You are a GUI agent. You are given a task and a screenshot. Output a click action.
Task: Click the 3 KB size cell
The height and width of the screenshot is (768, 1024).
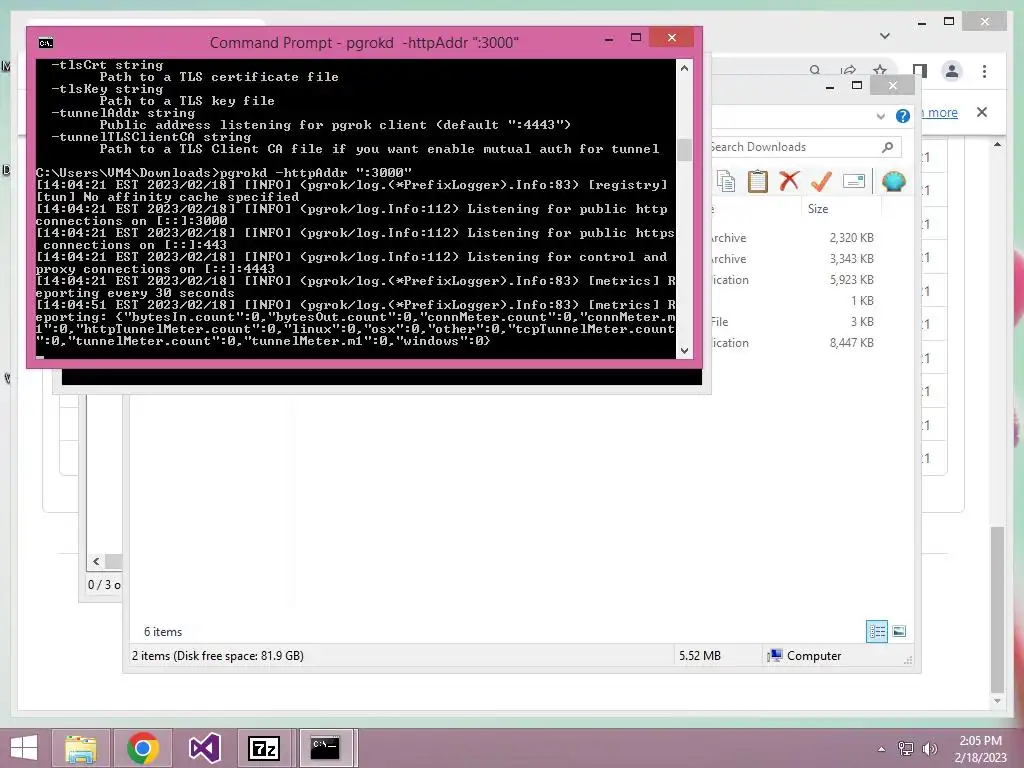pos(862,321)
